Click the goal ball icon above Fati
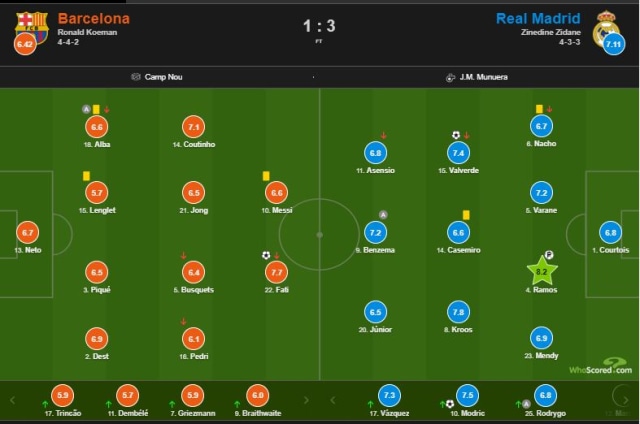 coord(266,255)
